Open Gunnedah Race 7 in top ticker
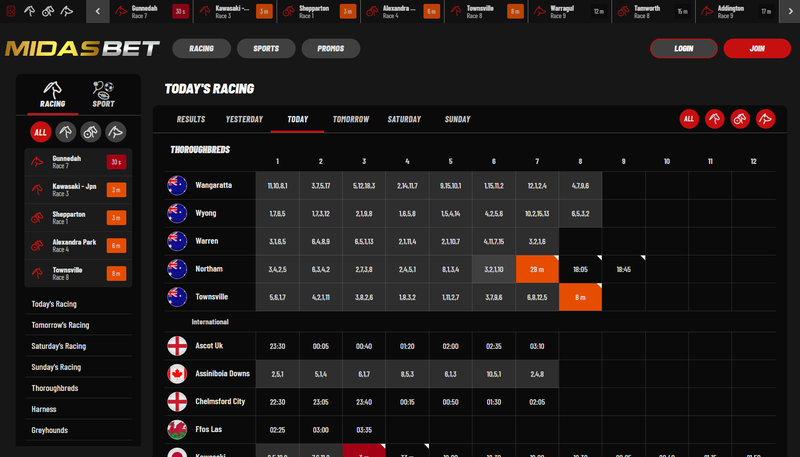800x457 pixels. [151, 11]
